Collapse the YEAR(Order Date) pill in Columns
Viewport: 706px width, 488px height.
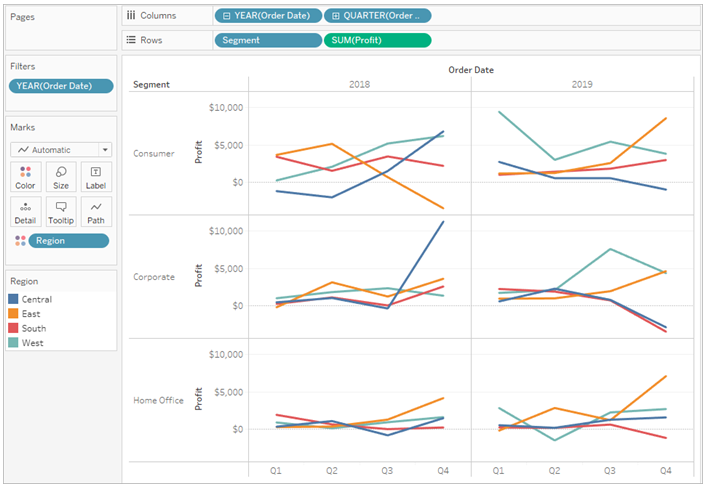point(226,16)
